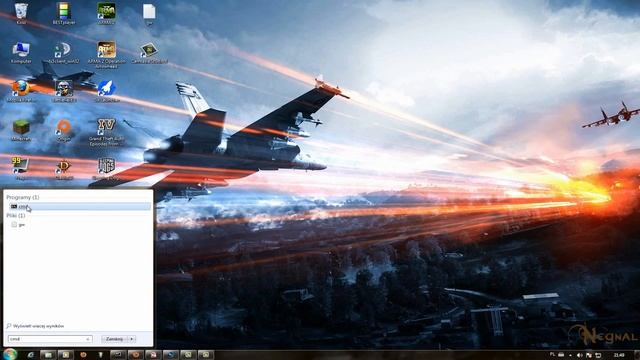640x360 pixels.
Task: Open the tilted game-card shortcut icon next to ARMA 2
Action: click(x=149, y=52)
